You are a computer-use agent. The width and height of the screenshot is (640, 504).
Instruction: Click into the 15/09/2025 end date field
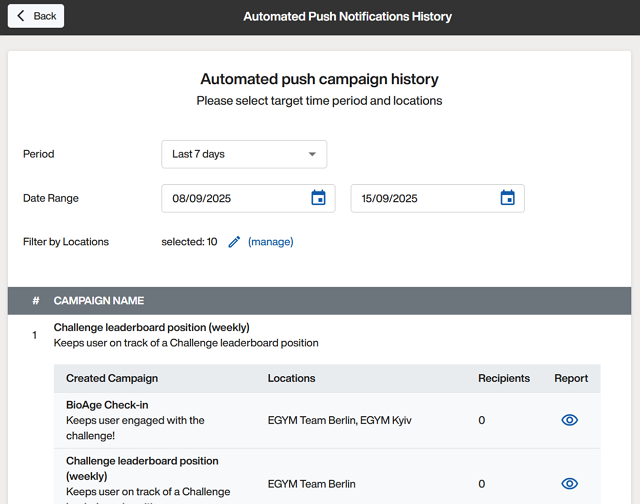424,198
